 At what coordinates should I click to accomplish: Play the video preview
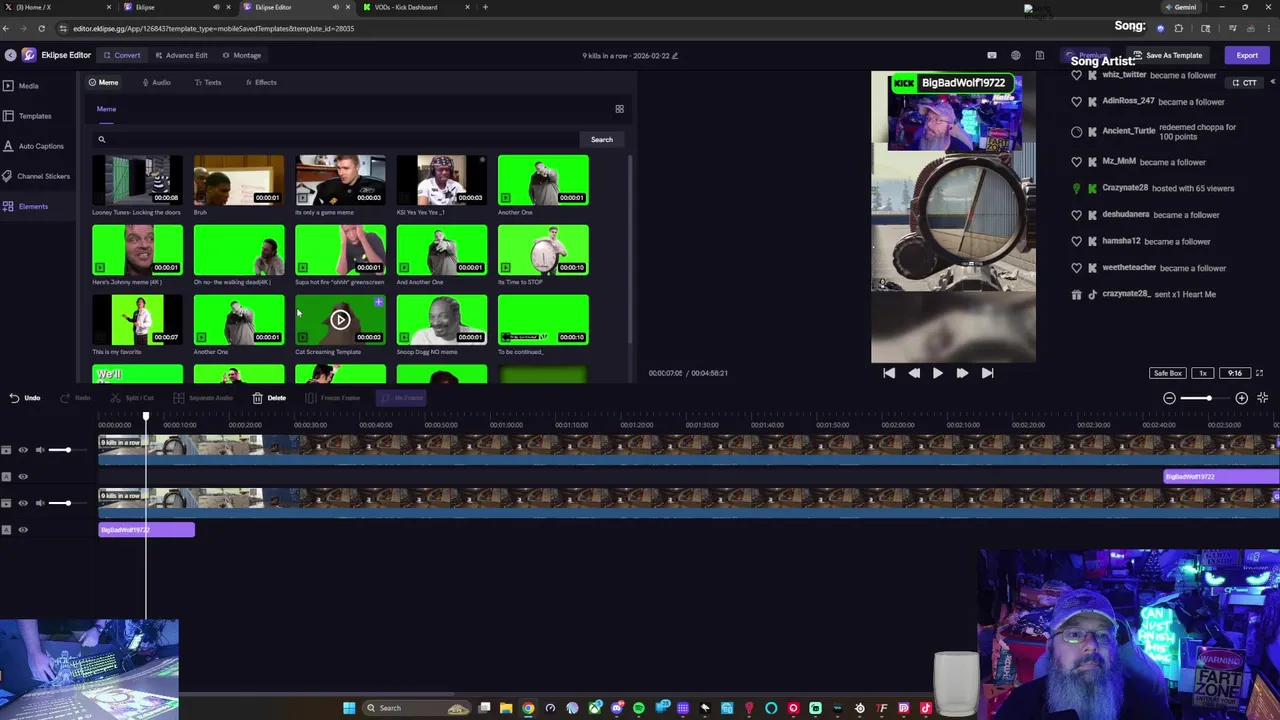click(x=937, y=373)
